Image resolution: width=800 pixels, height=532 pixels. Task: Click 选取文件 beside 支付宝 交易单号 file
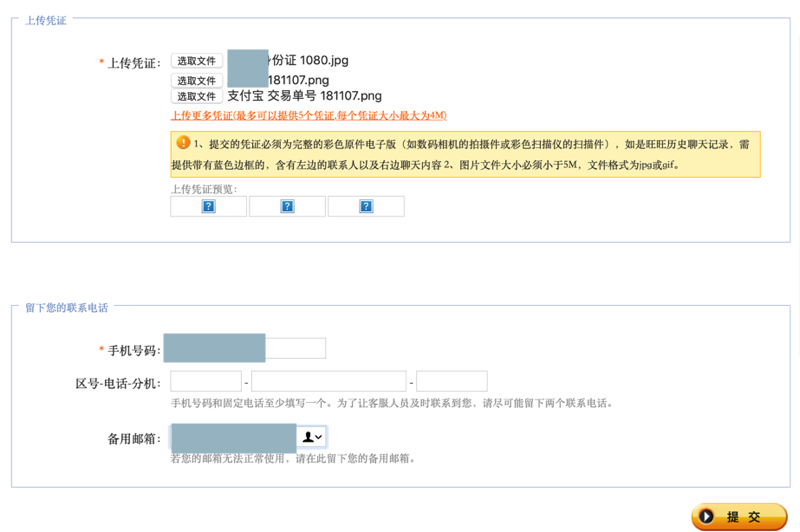tap(196, 96)
